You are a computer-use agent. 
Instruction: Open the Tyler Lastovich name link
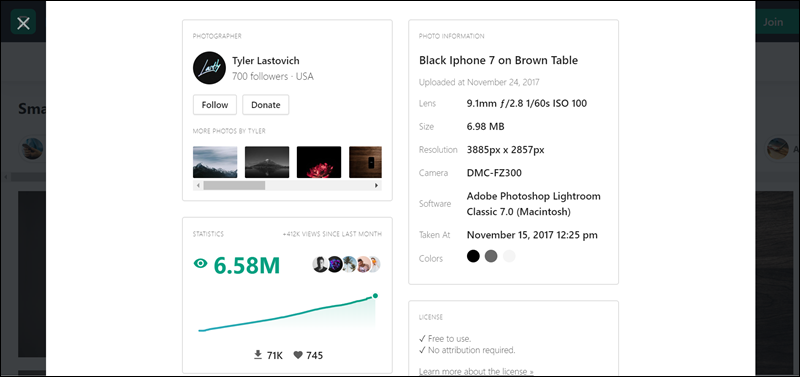click(266, 61)
